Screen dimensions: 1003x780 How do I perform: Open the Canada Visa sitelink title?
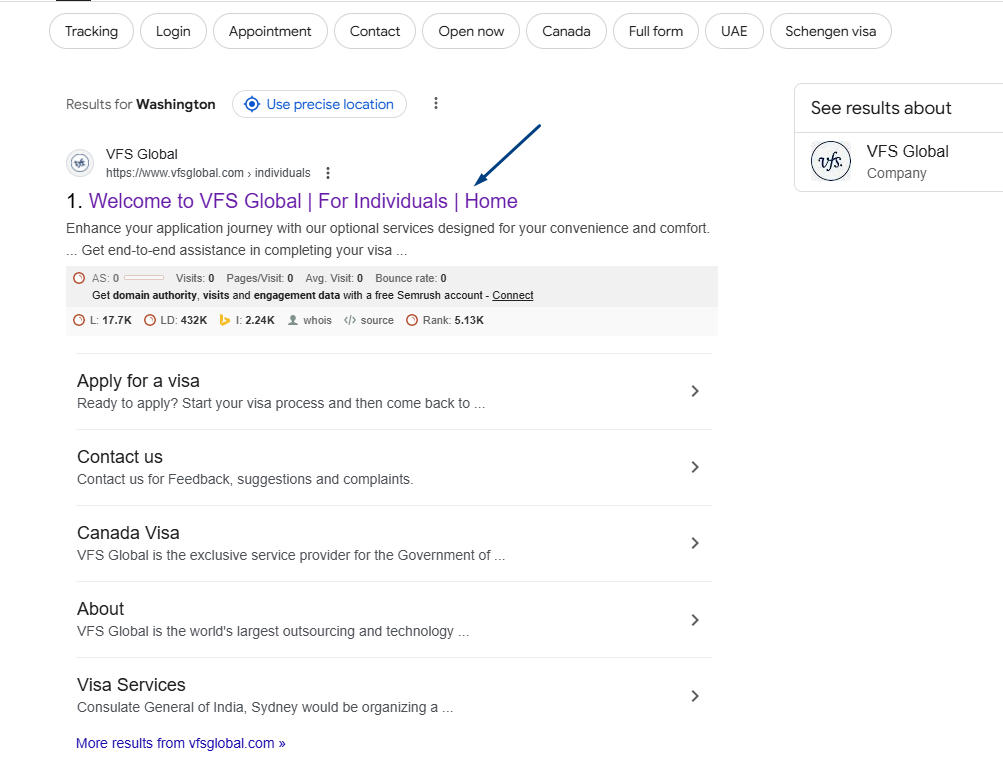click(128, 533)
